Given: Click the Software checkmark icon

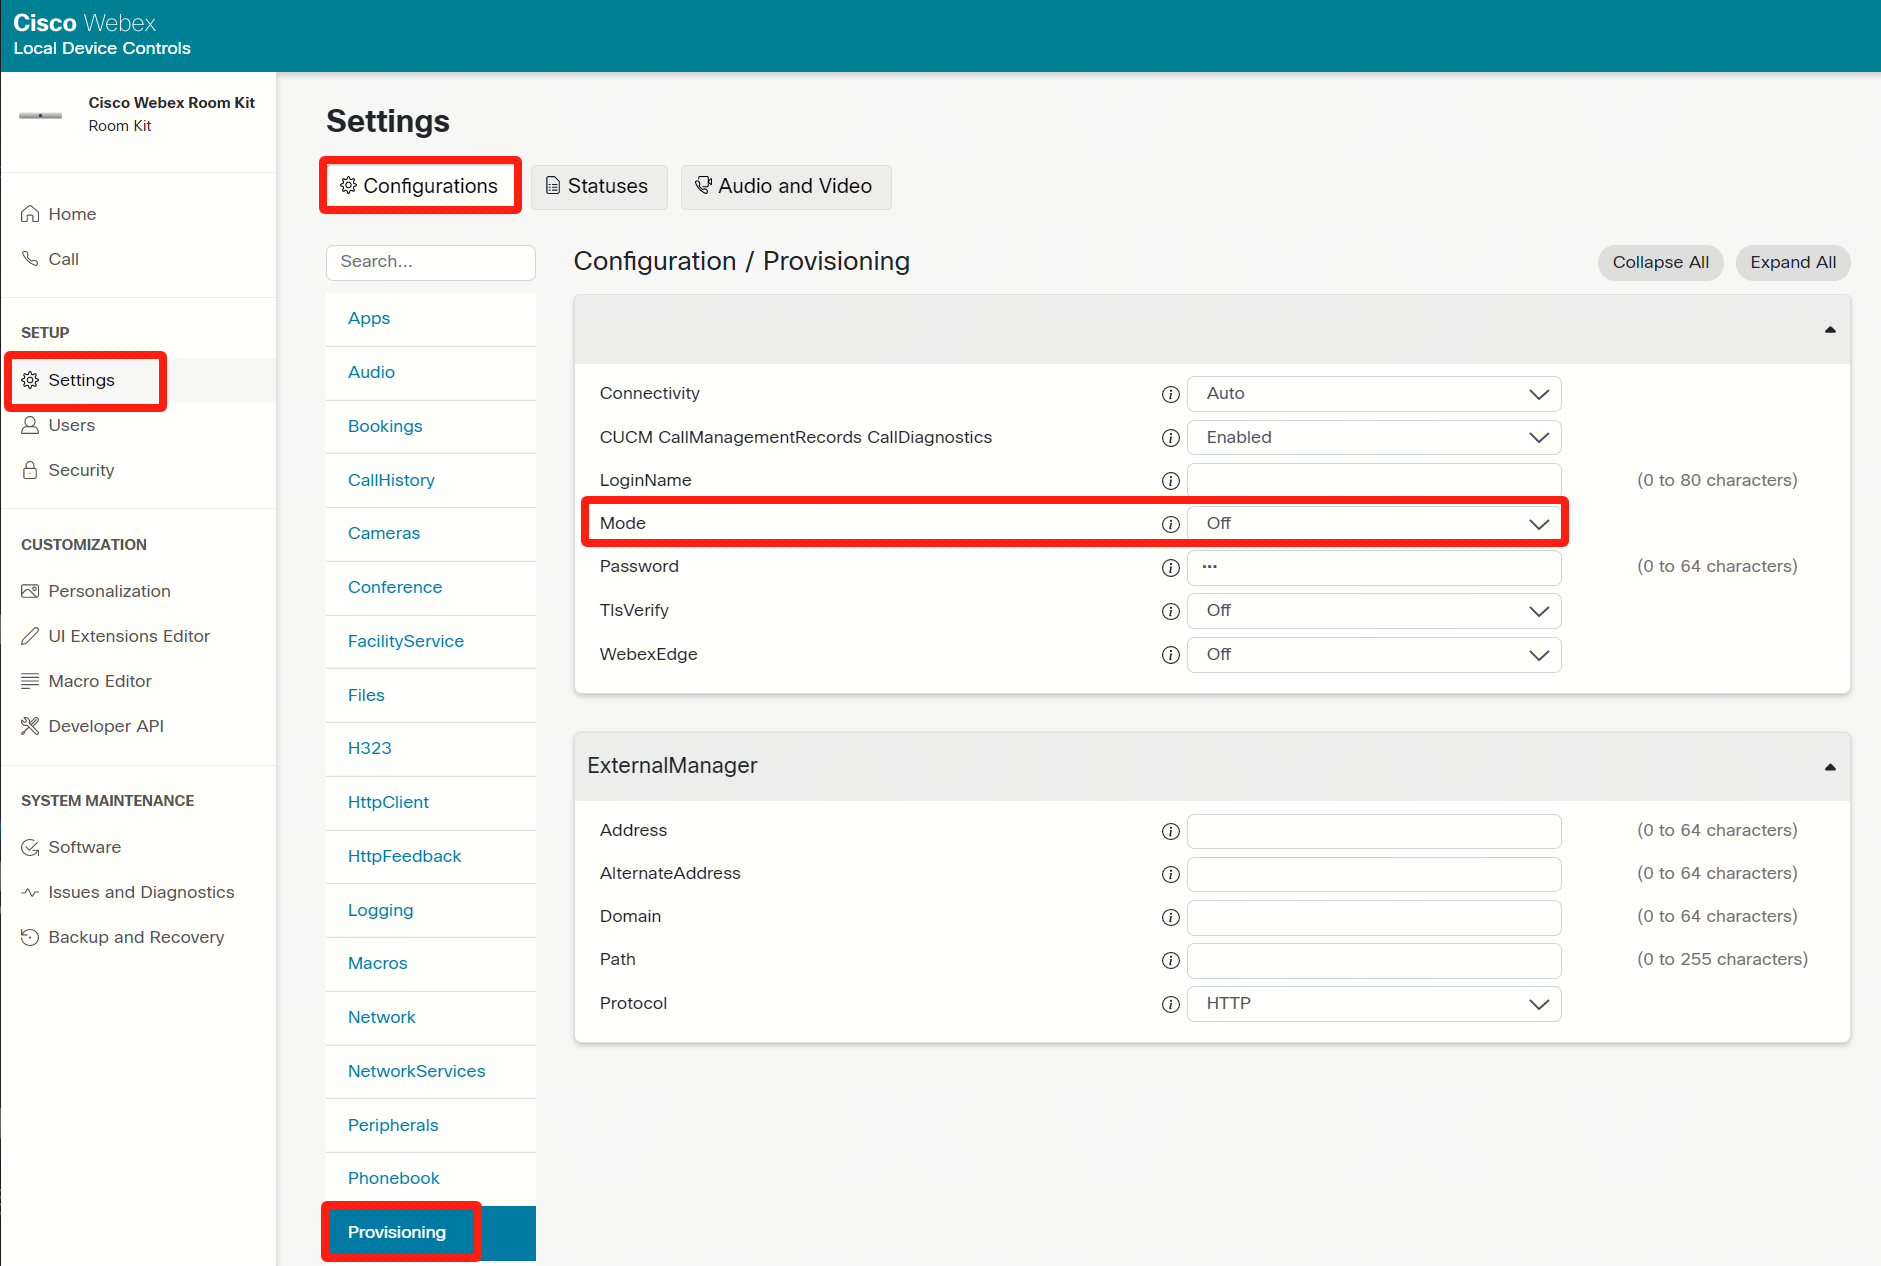Looking at the screenshot, I should (x=30, y=847).
